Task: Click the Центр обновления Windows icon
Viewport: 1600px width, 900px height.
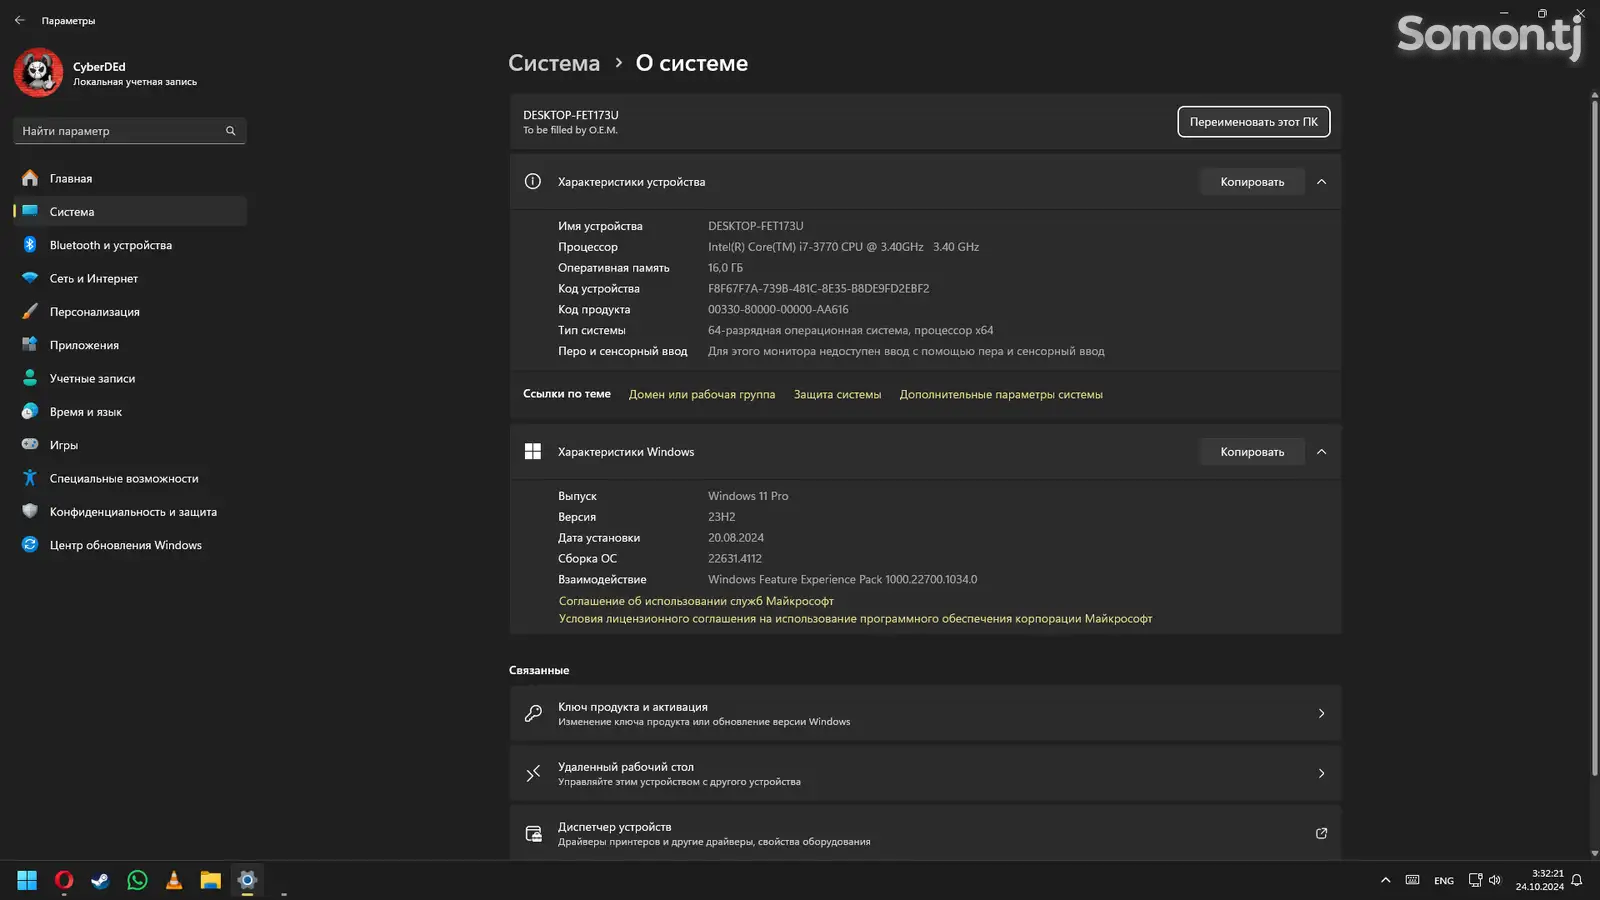Action: click(30, 545)
